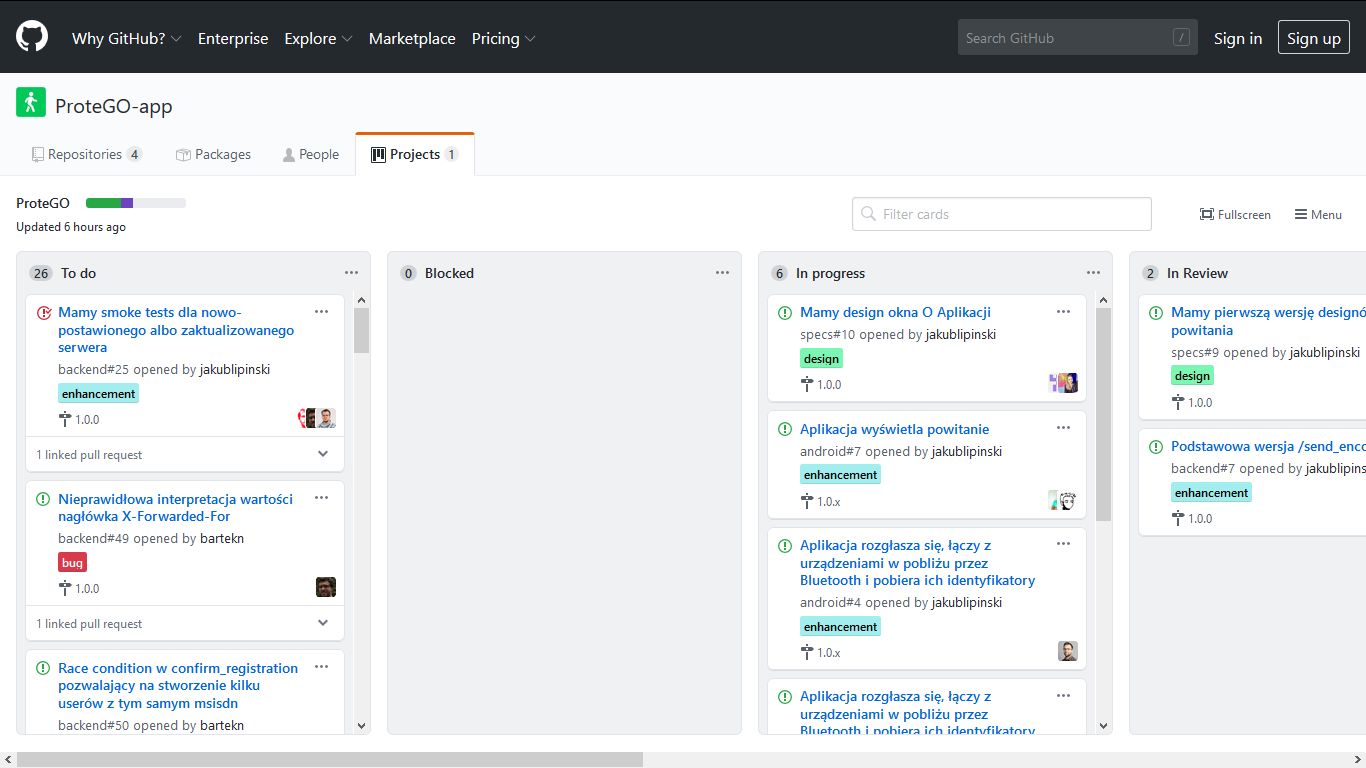Open 'Aplikacja wyświetla powitanie' card link

(894, 429)
